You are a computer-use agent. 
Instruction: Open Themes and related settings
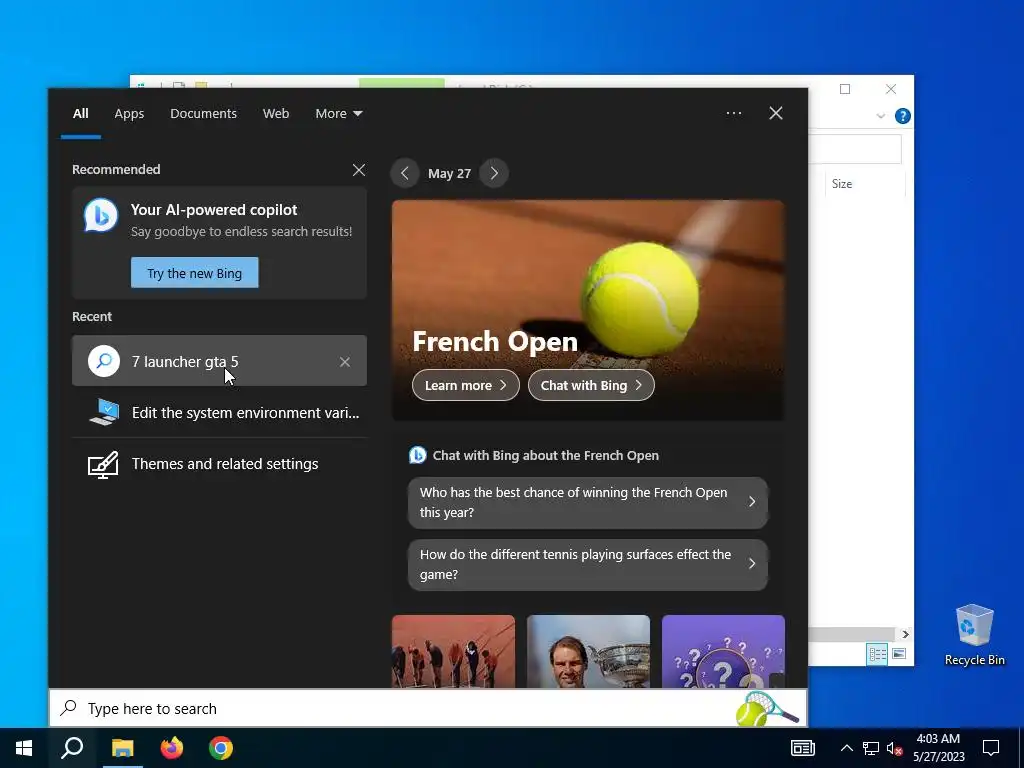tap(219, 464)
